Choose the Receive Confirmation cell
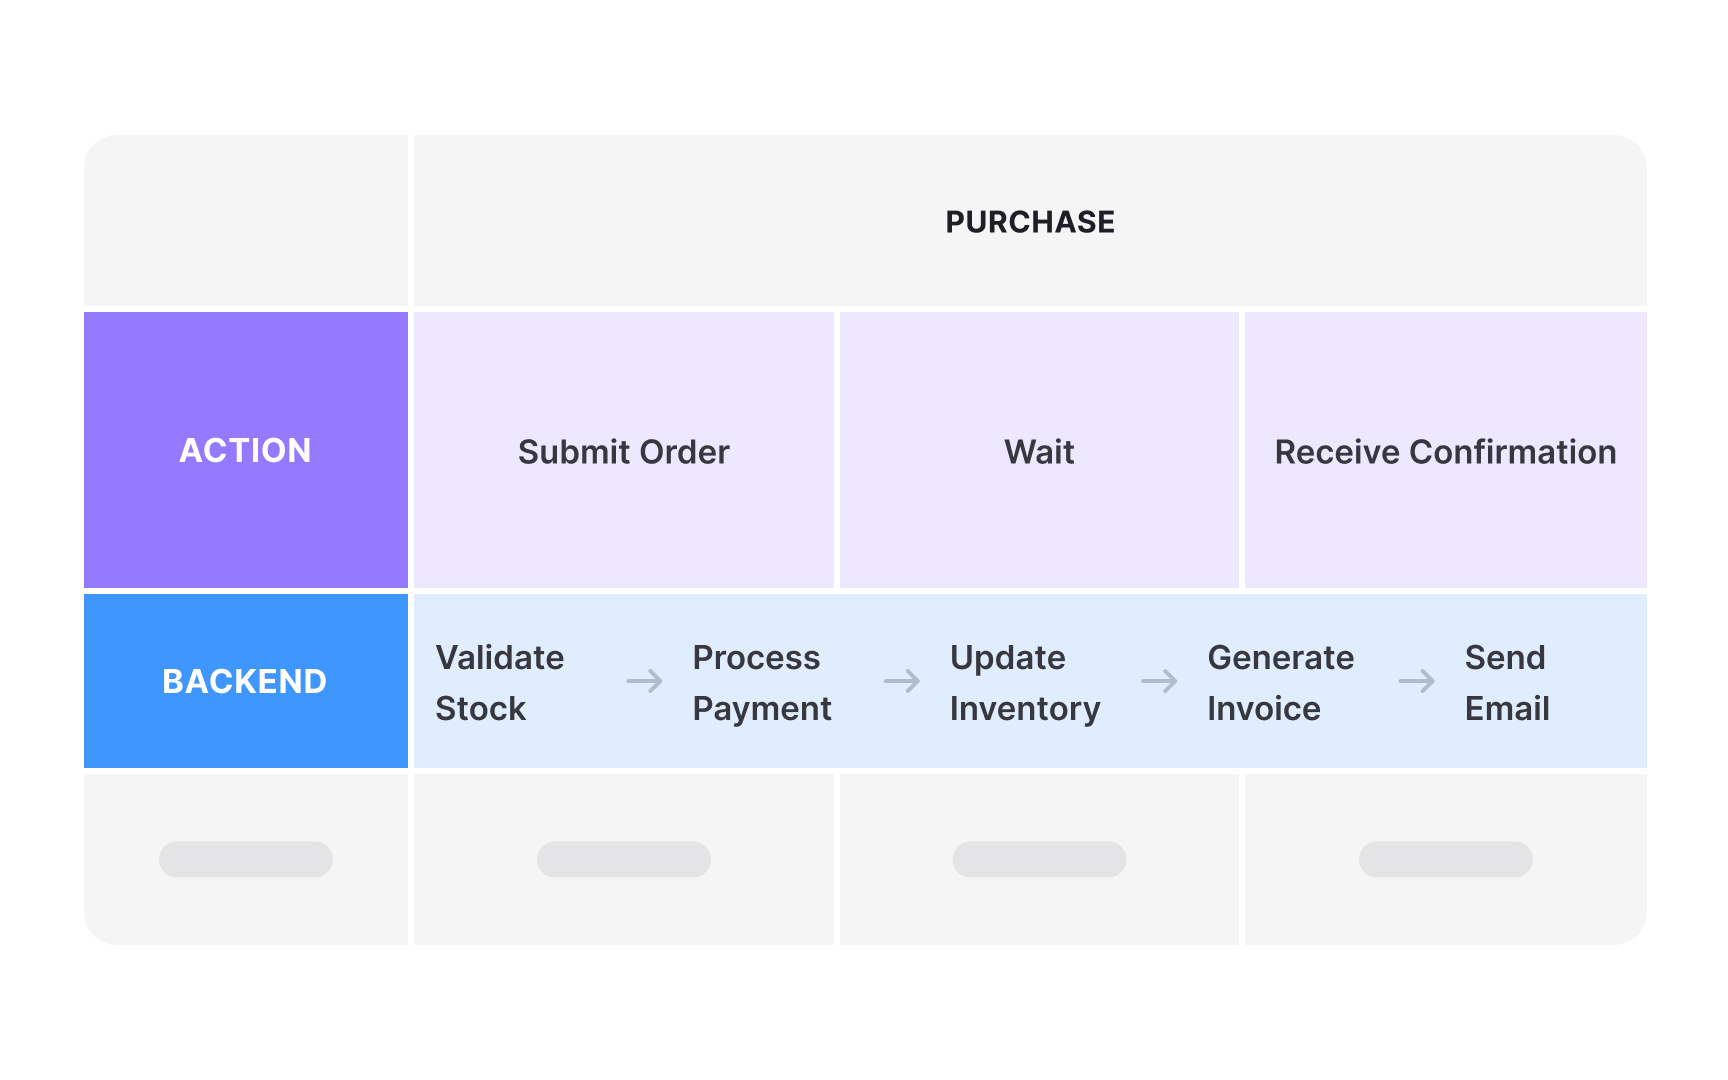Image resolution: width=1728 pixels, height=1080 pixels. click(1445, 451)
